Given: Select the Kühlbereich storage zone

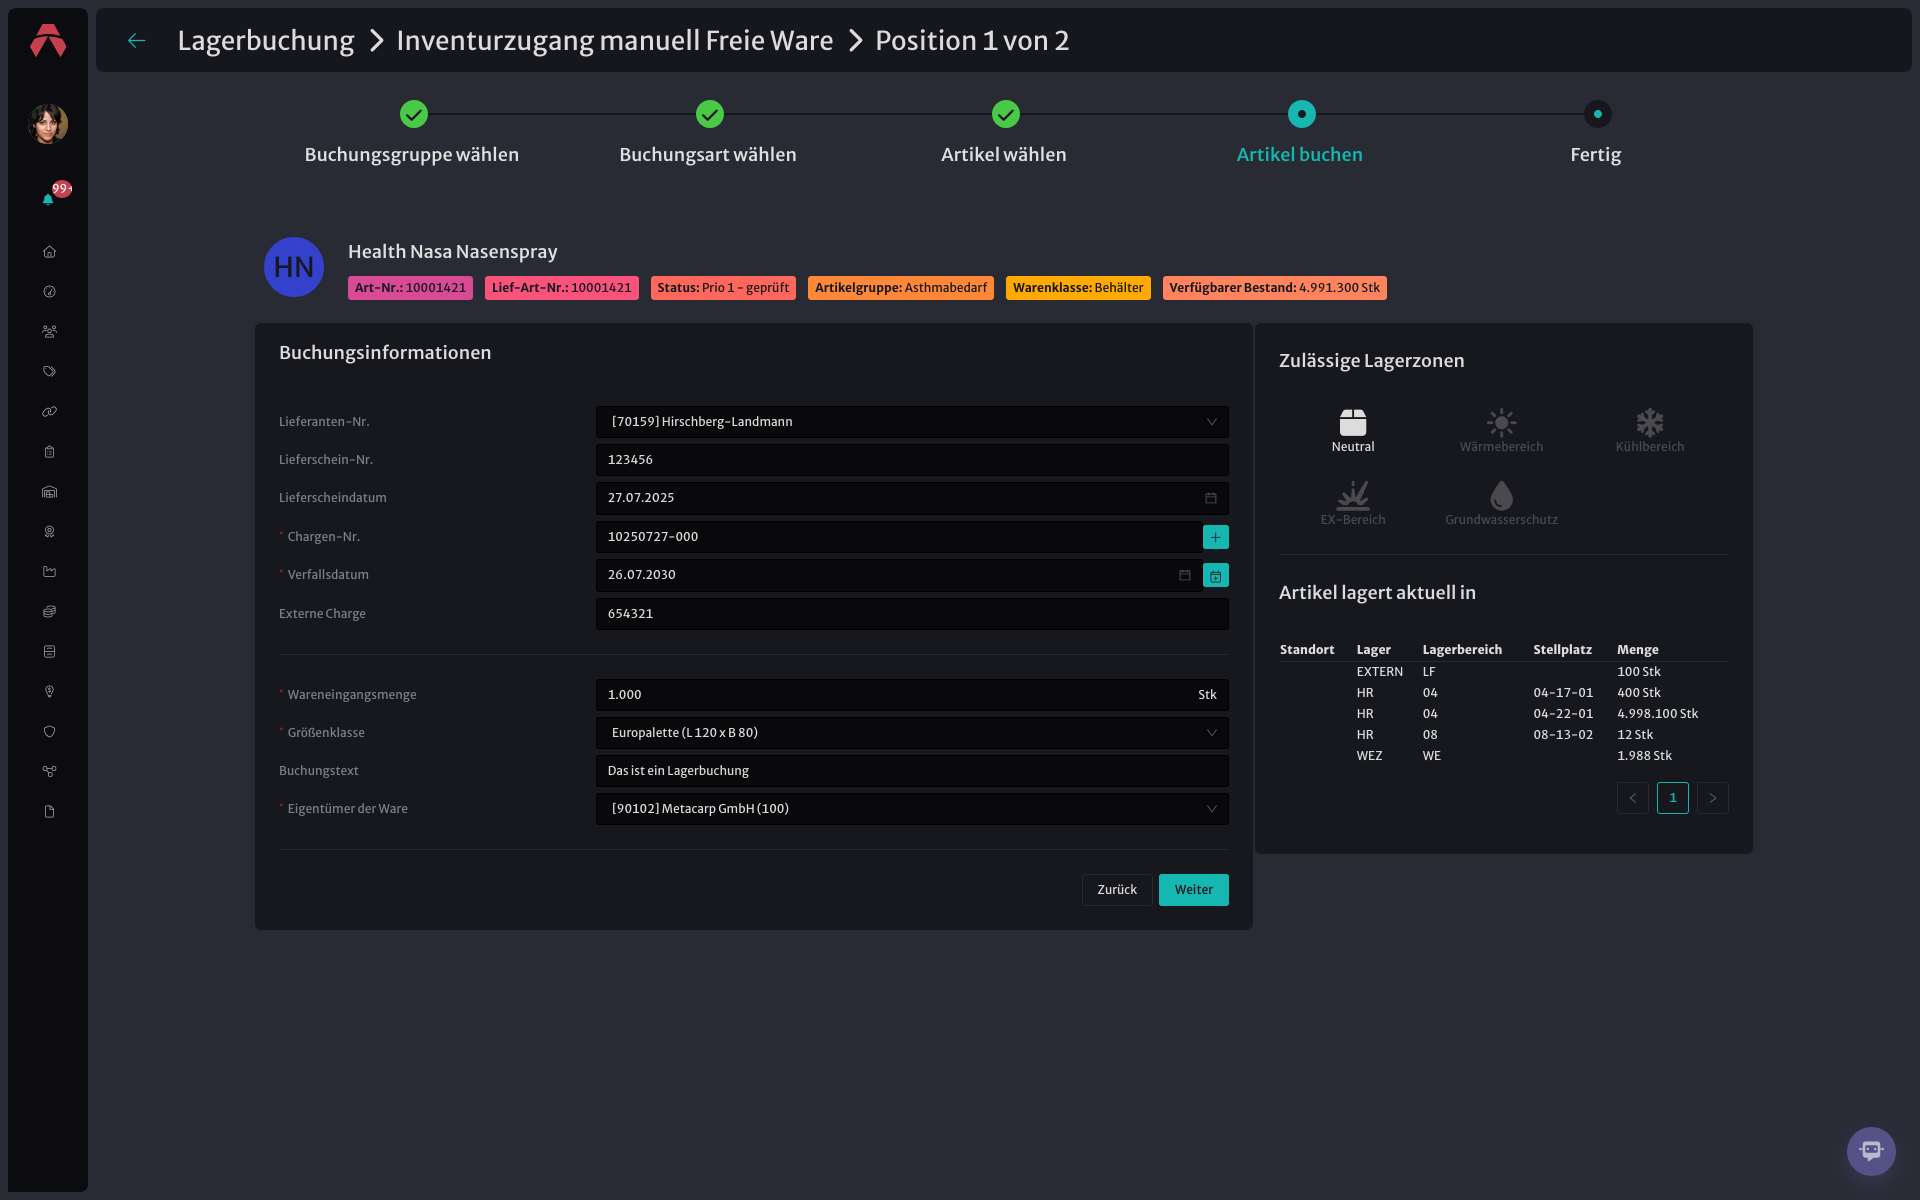Looking at the screenshot, I should coord(1649,431).
